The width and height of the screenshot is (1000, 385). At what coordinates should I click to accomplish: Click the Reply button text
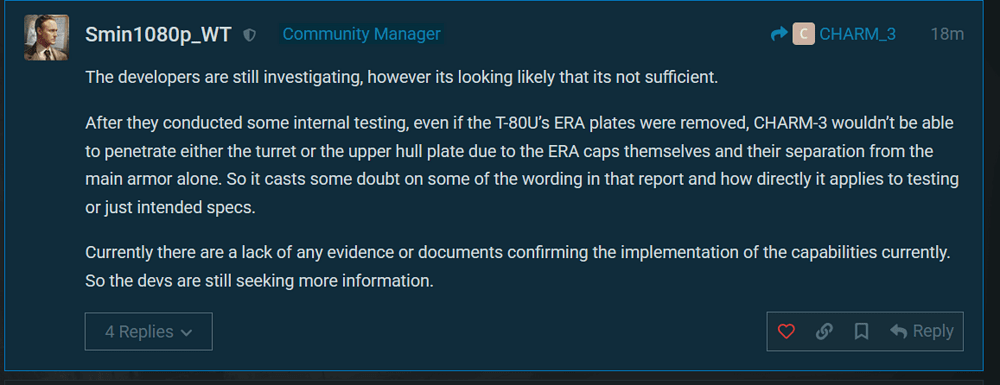pyautogui.click(x=933, y=331)
